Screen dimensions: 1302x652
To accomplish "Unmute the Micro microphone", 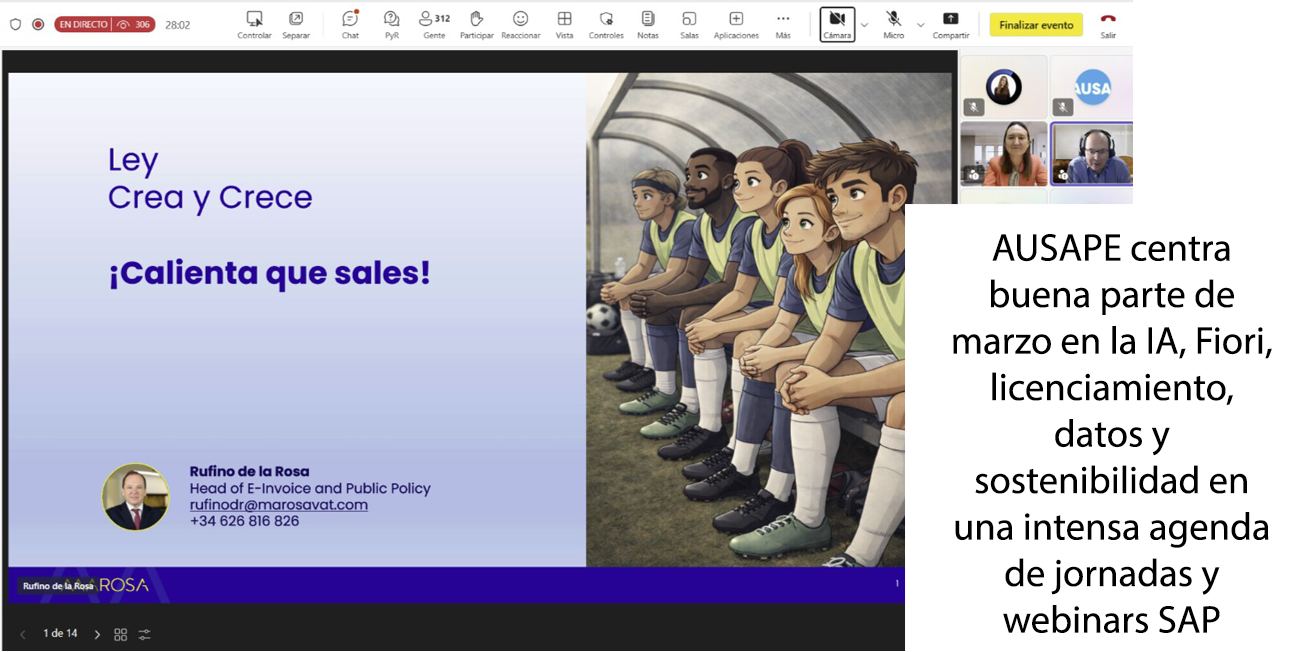I will click(x=893, y=24).
